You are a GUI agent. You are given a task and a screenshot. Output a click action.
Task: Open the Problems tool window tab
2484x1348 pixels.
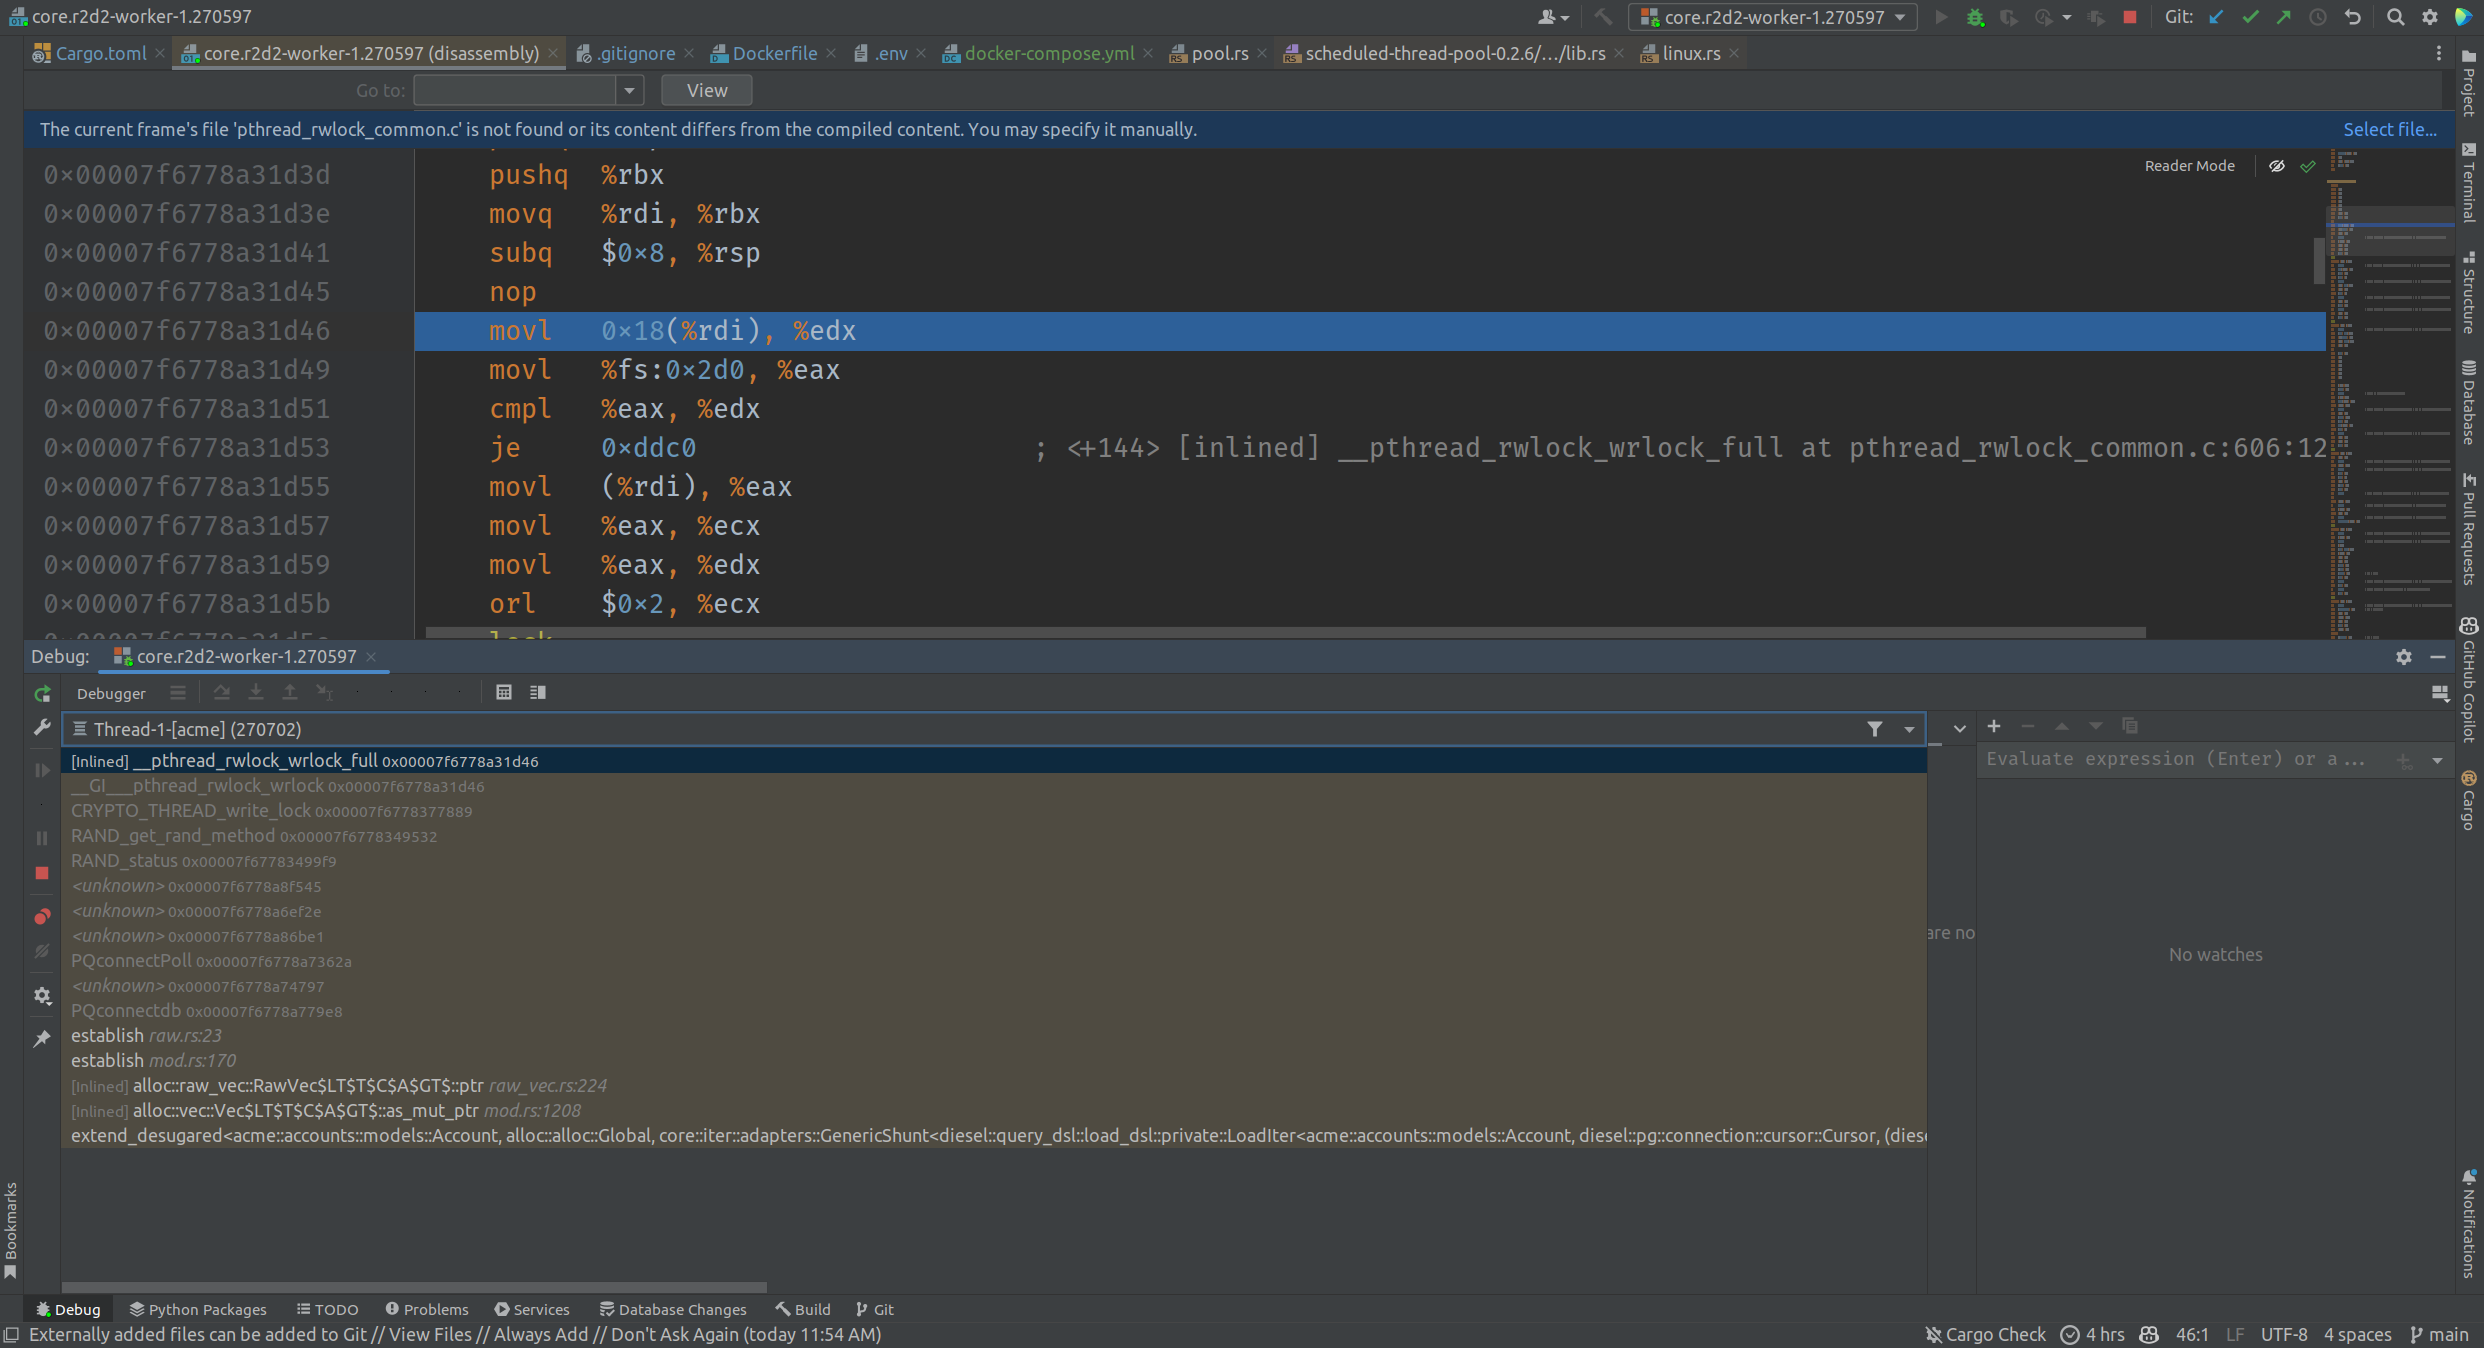pos(427,1309)
